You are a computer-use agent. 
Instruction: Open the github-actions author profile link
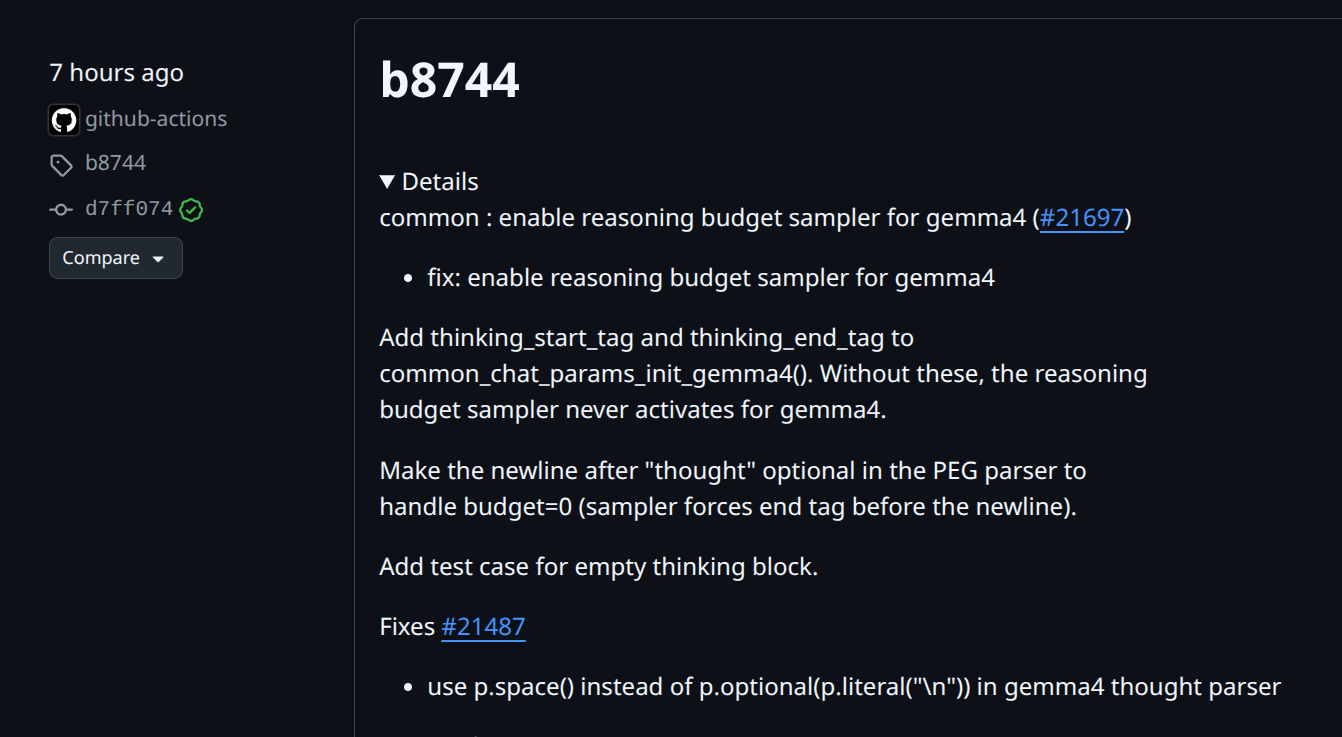[156, 119]
